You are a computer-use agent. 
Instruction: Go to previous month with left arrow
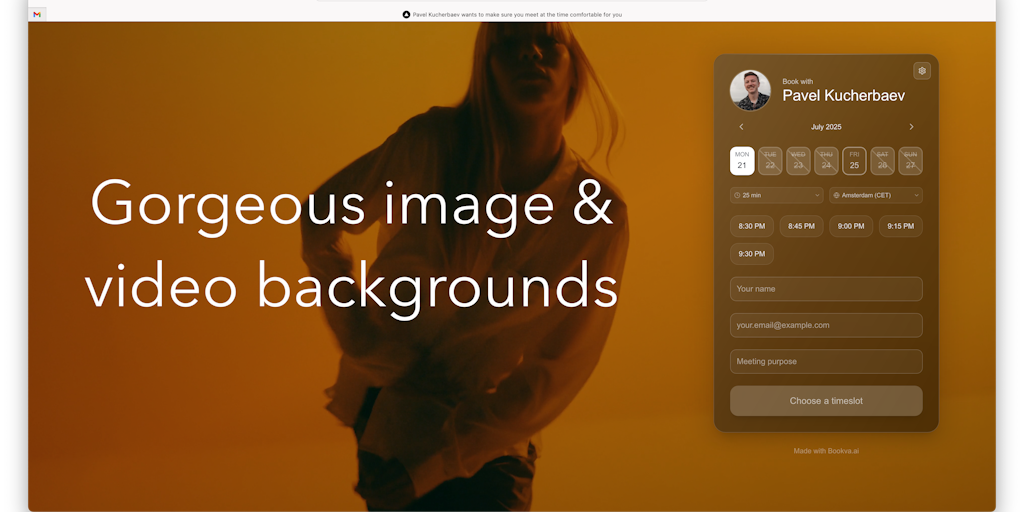(741, 127)
